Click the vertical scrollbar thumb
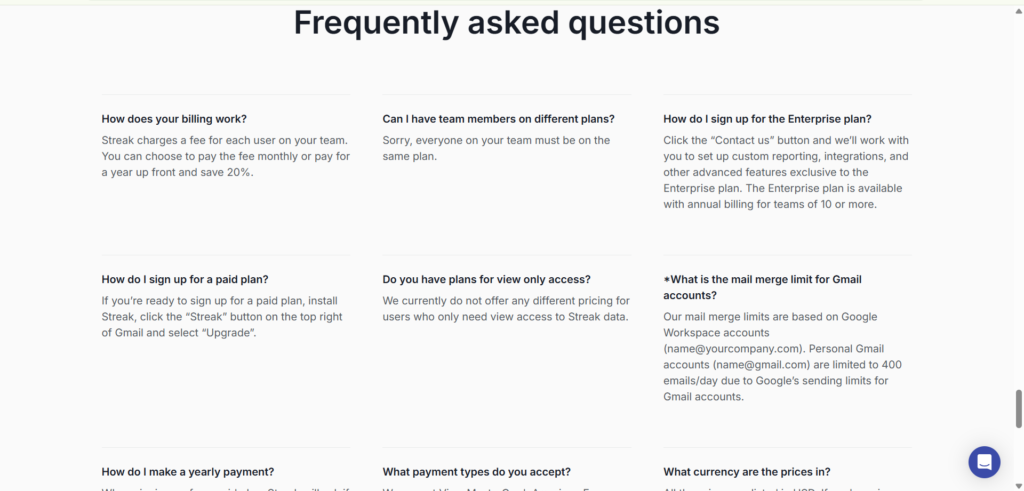 1018,409
